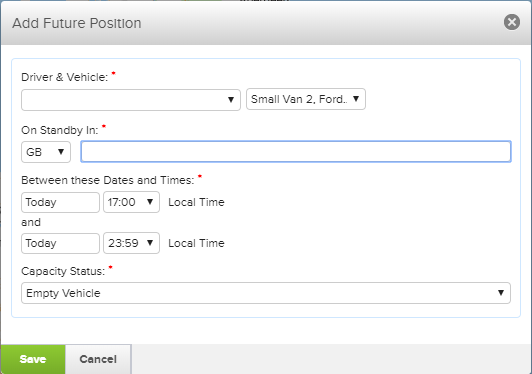Open the 17:00 start time dropdown
Viewport: 532px width, 374px height.
(x=131, y=202)
